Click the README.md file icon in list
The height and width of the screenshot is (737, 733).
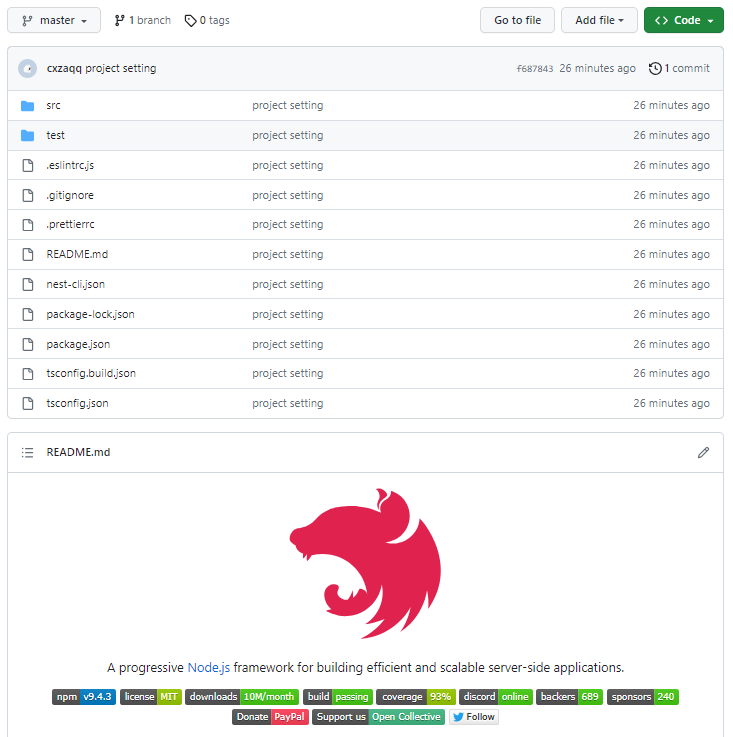click(x=28, y=255)
